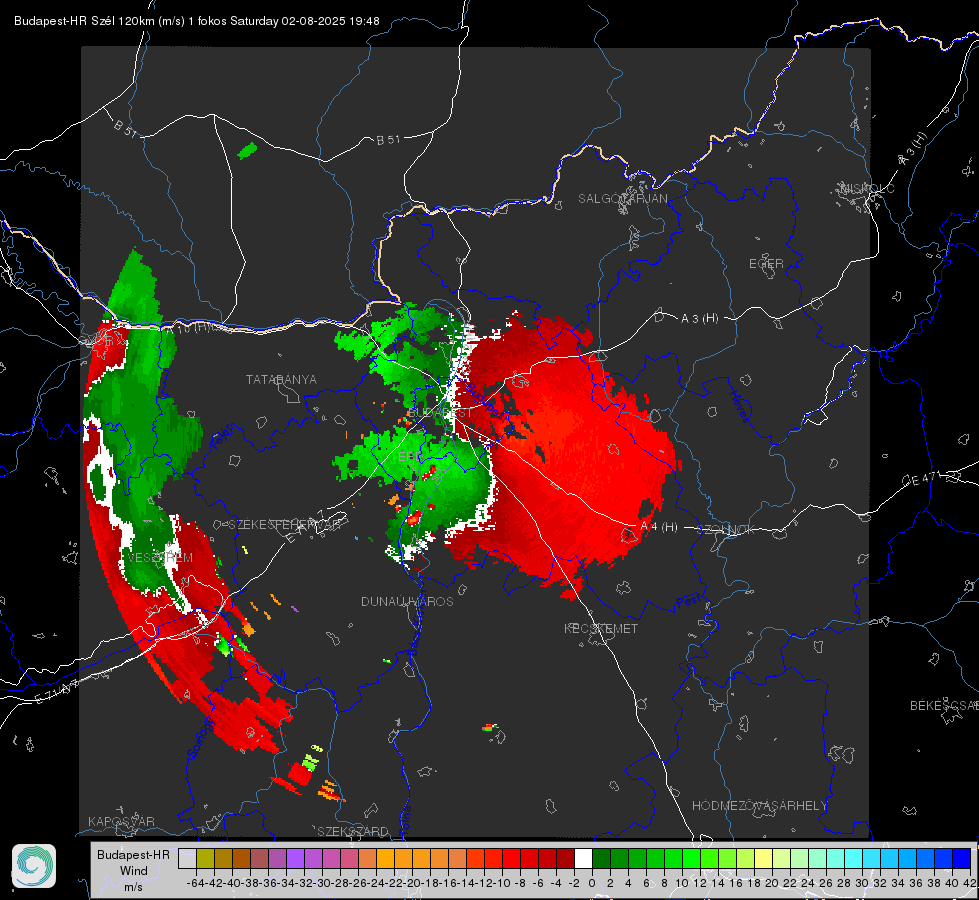This screenshot has height=900, width=979.
Task: Click the KECSKEMÉT city label
Action: pos(601,628)
